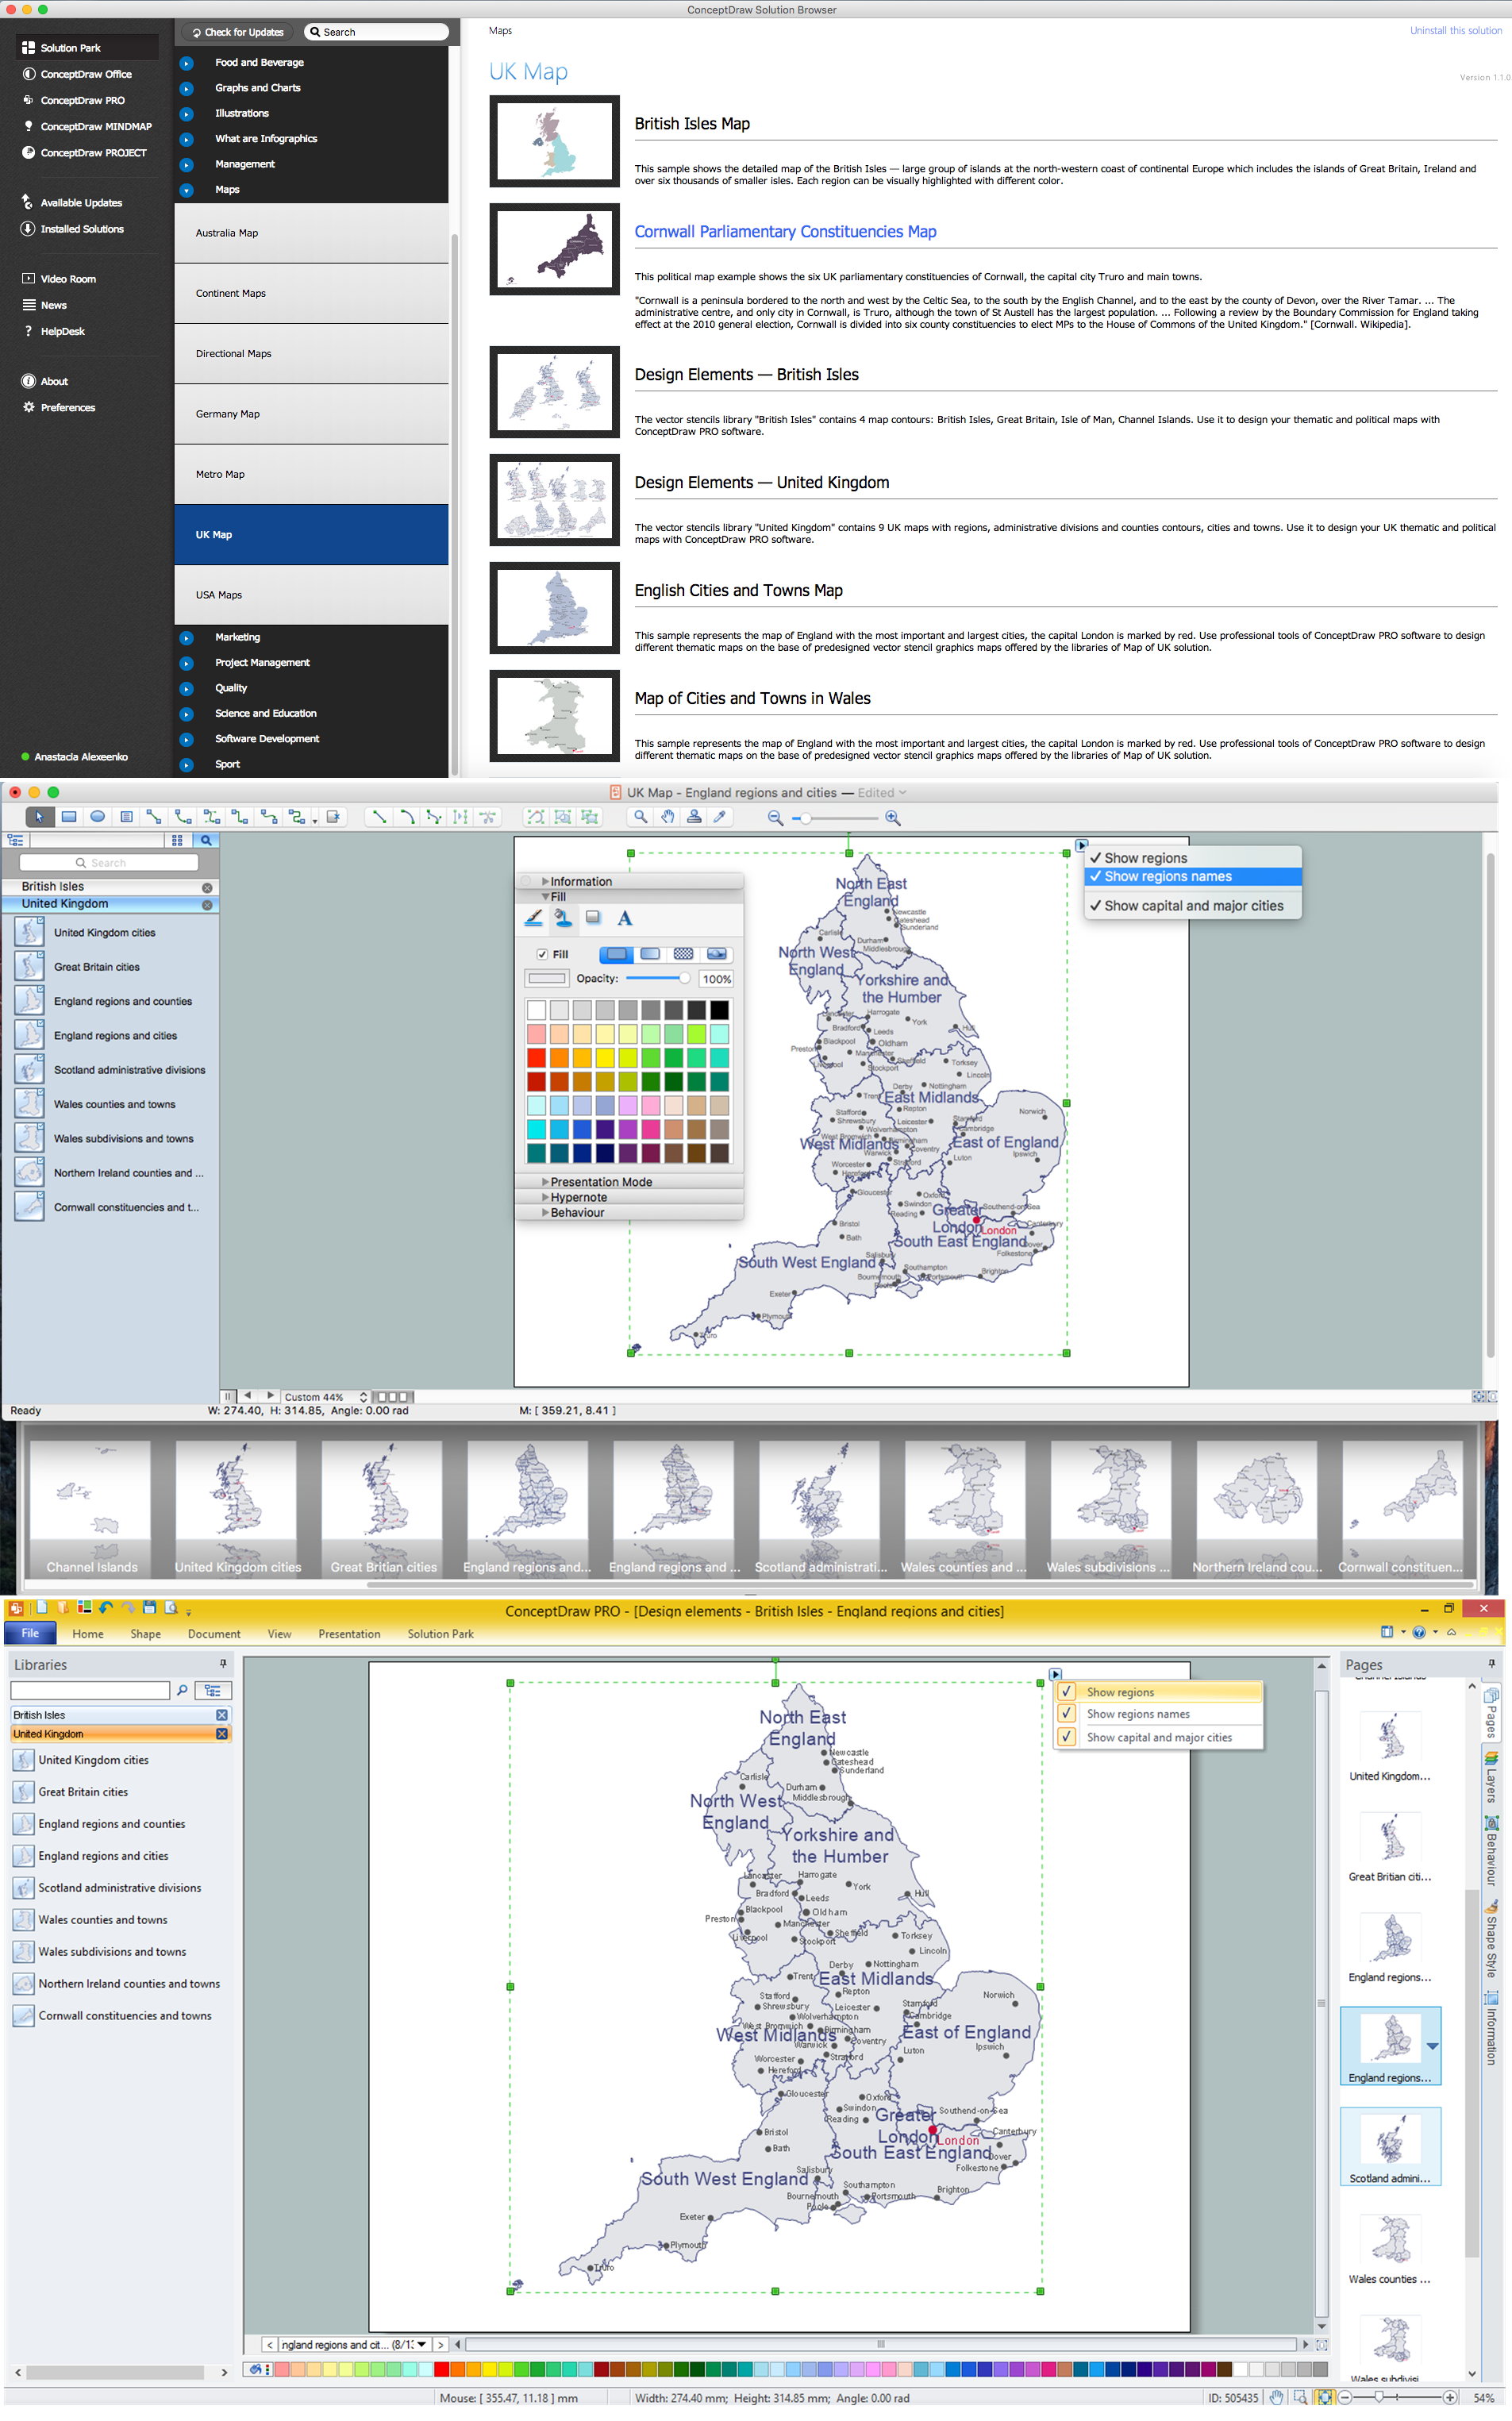Open the File tab in ribbon
Screen dimensions: 1512x2421
click(x=31, y=1633)
